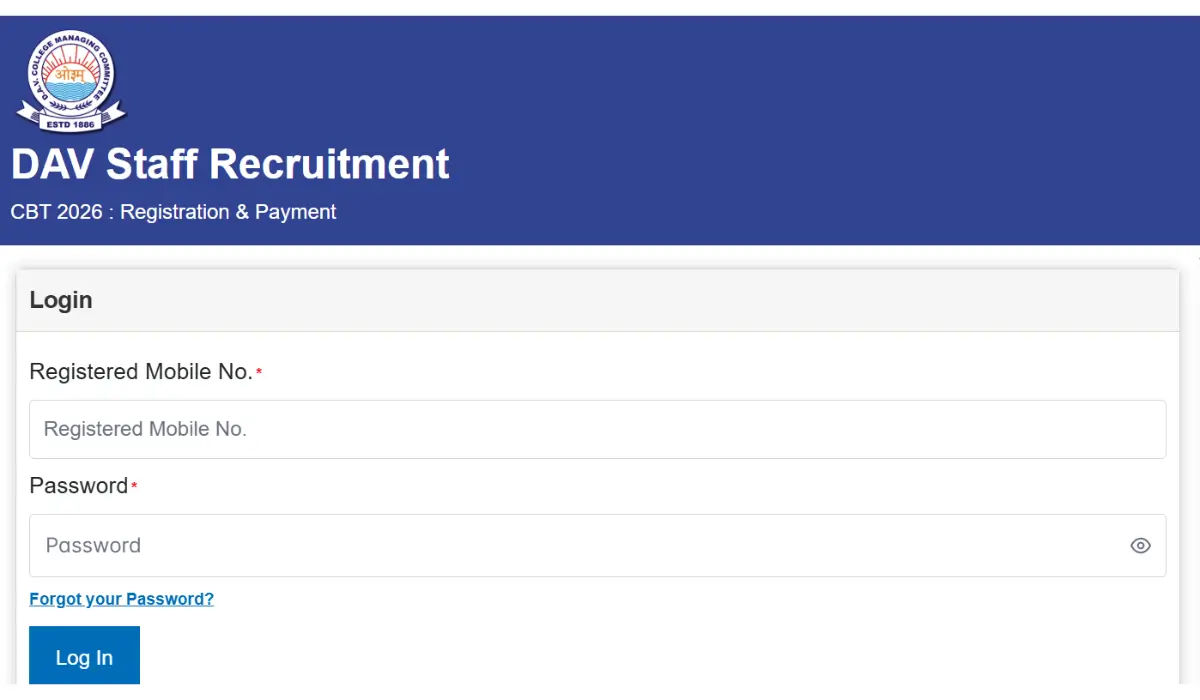Focus the Registered Mobile No. input field
1200x700 pixels.
point(598,428)
